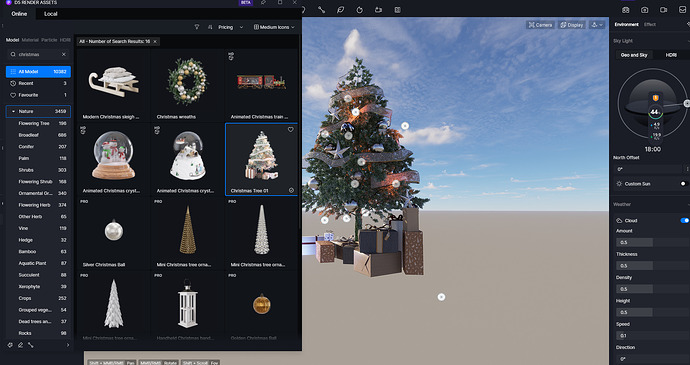Screen dimensions: 690x365
Task: Open the Medium Icons view dropdown
Action: pyautogui.click(x=274, y=27)
